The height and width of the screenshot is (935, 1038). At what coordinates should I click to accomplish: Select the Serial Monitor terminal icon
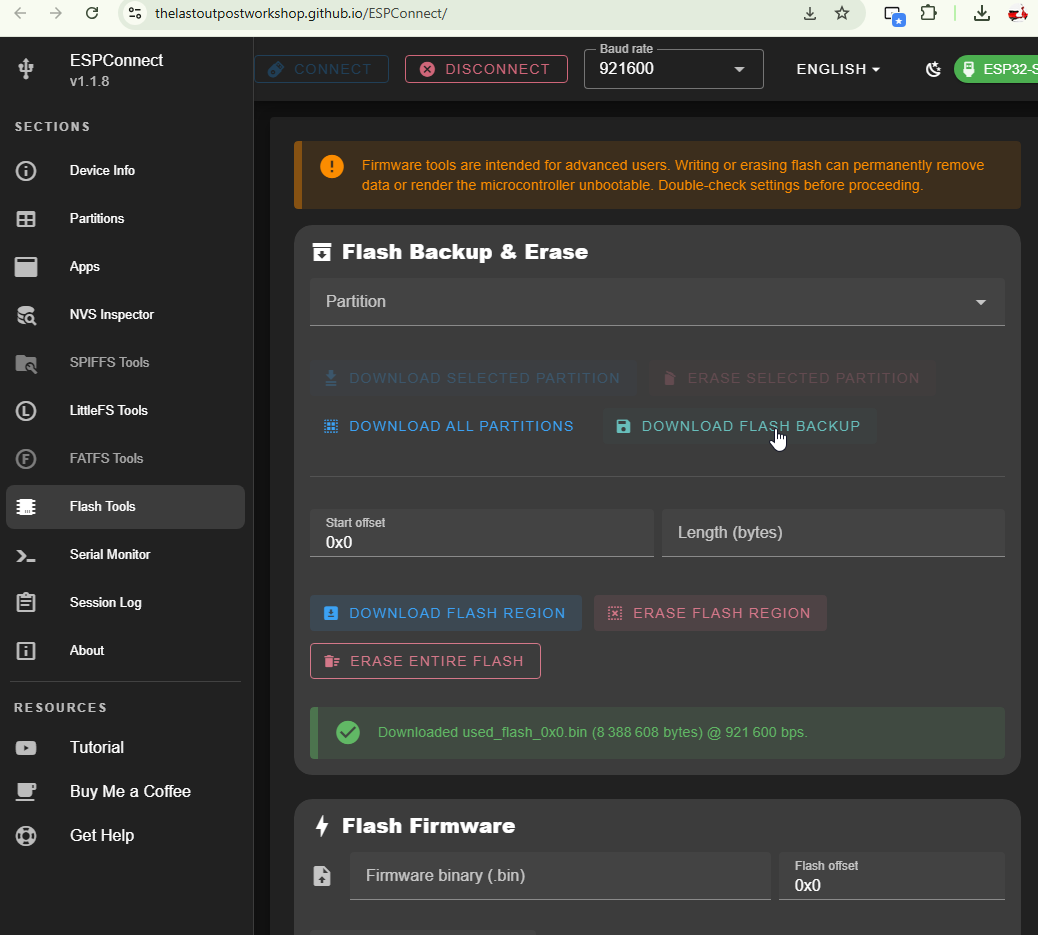coord(26,555)
